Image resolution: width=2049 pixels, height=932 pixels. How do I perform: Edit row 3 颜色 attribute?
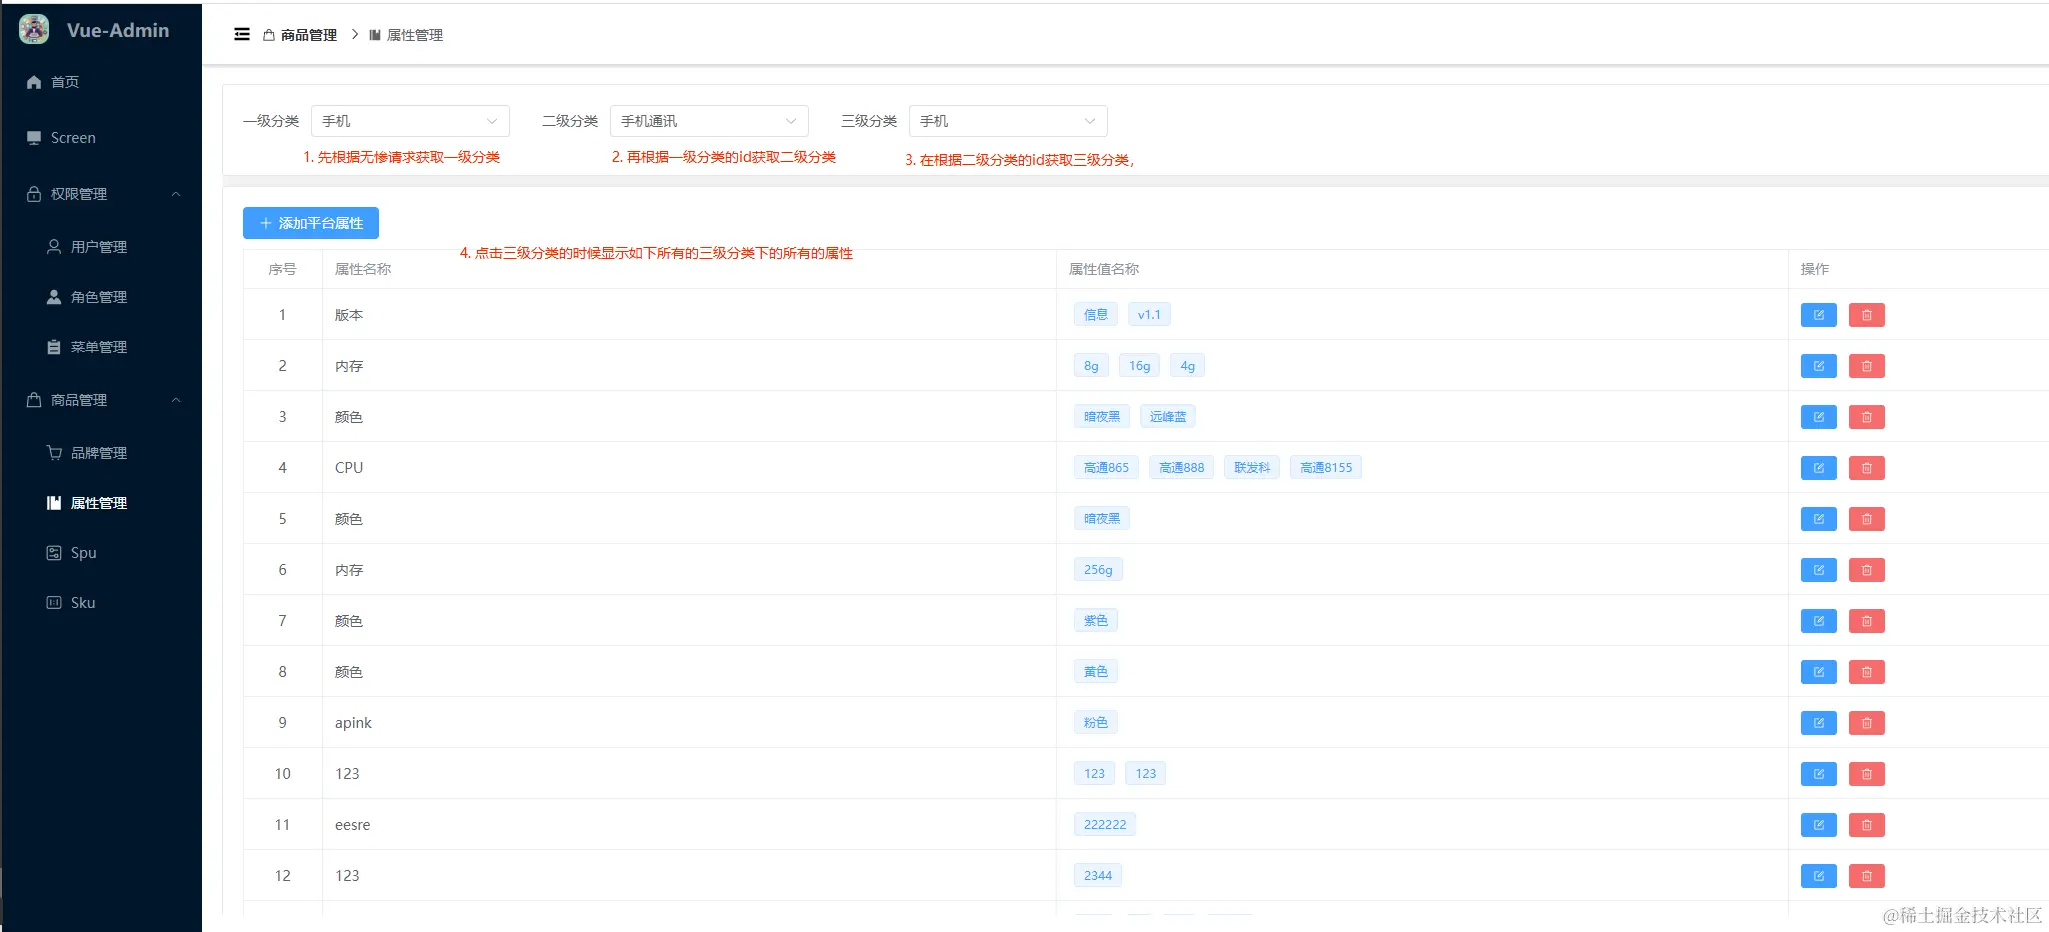(x=1818, y=417)
